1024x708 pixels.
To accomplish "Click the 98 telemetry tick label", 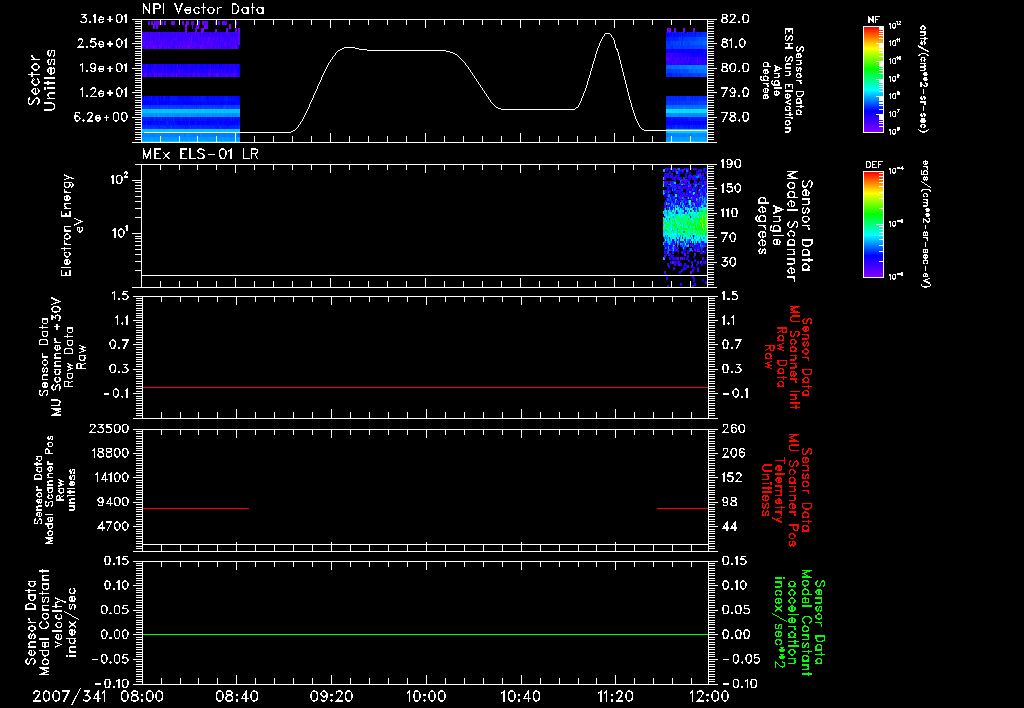I will point(729,502).
